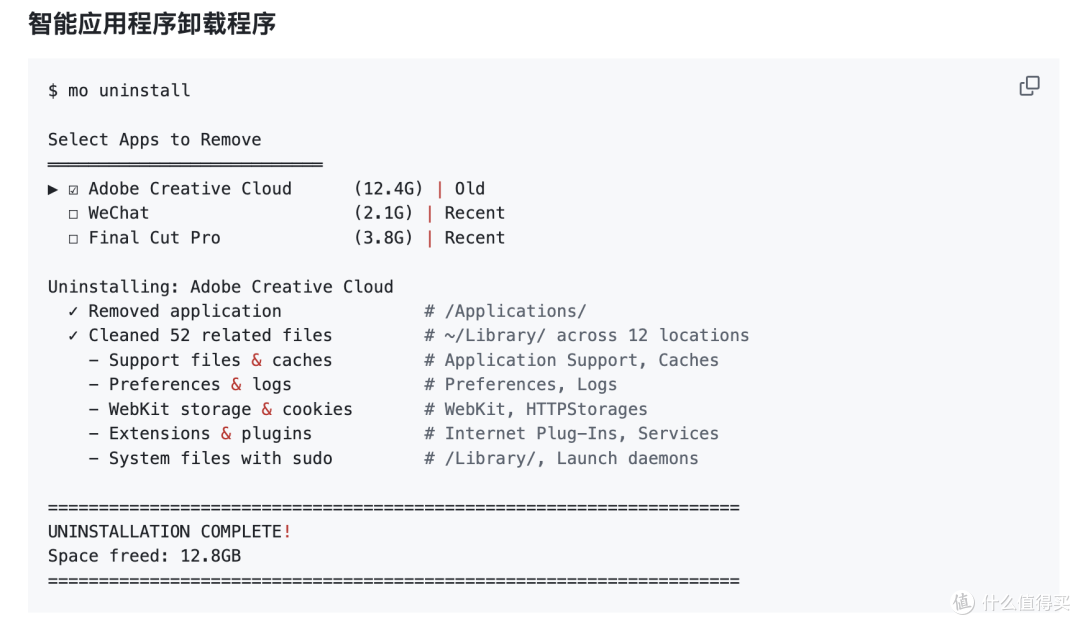The height and width of the screenshot is (625, 1080).
Task: Click the 'Space freed: 12.8GB' line
Action: tap(145, 556)
